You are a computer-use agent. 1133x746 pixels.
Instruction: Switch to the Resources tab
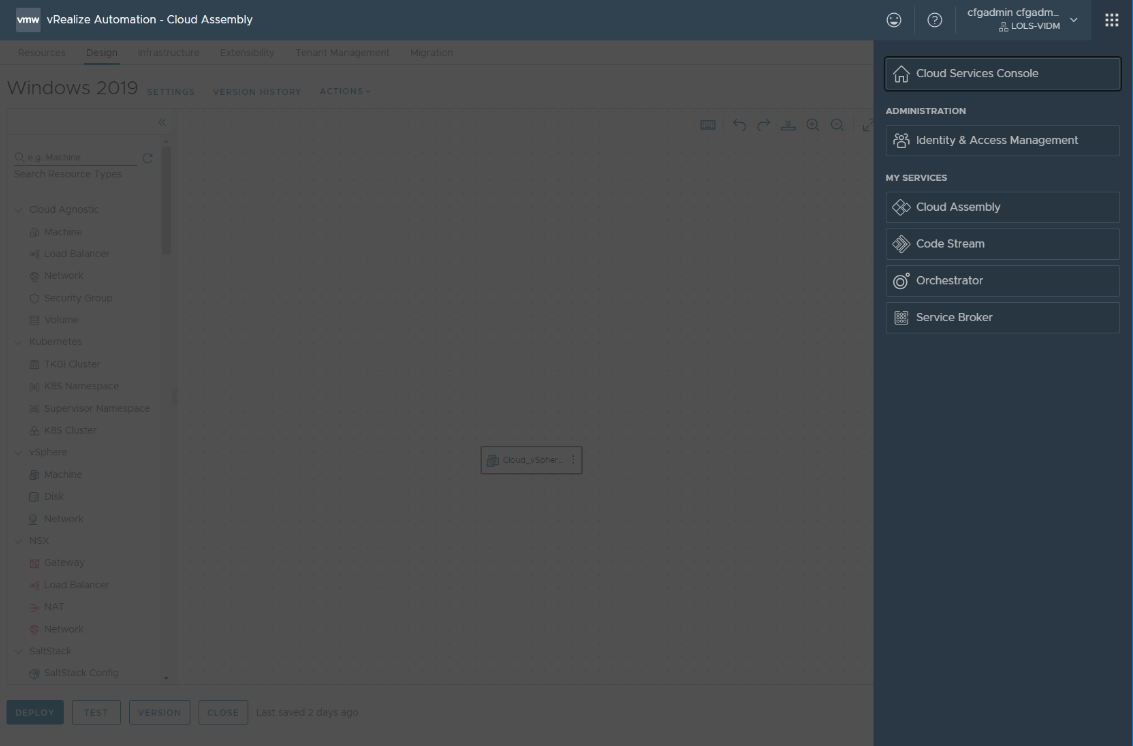(x=41, y=53)
